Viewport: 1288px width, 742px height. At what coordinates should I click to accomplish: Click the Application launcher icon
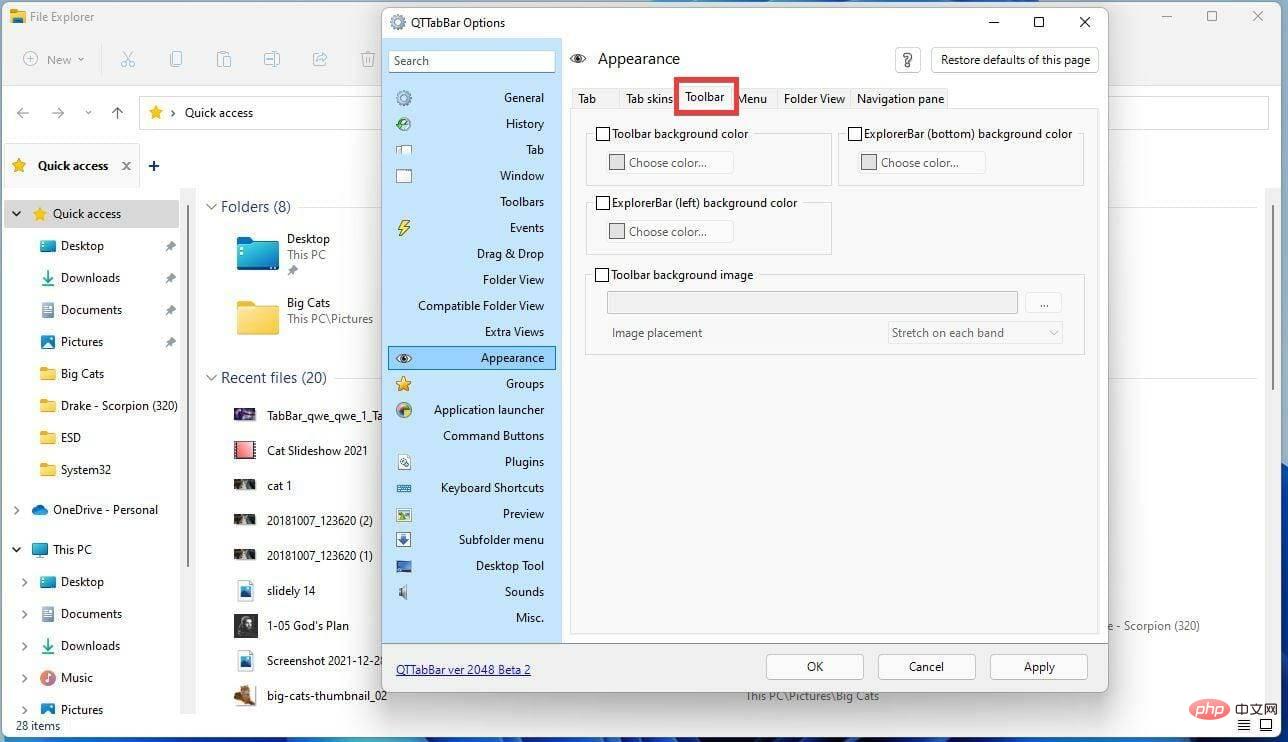click(404, 410)
